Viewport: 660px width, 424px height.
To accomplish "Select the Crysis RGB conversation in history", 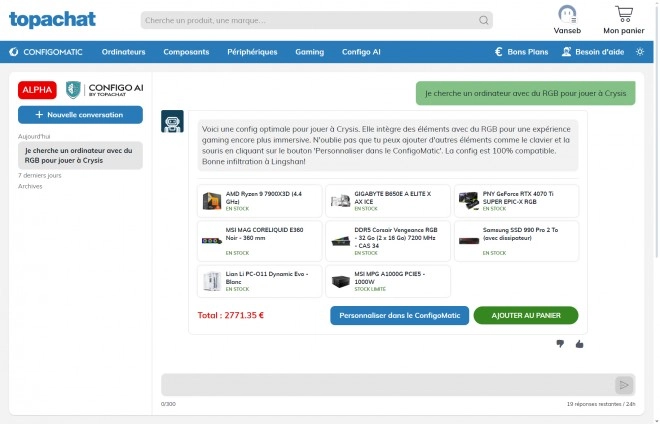I will point(80,155).
